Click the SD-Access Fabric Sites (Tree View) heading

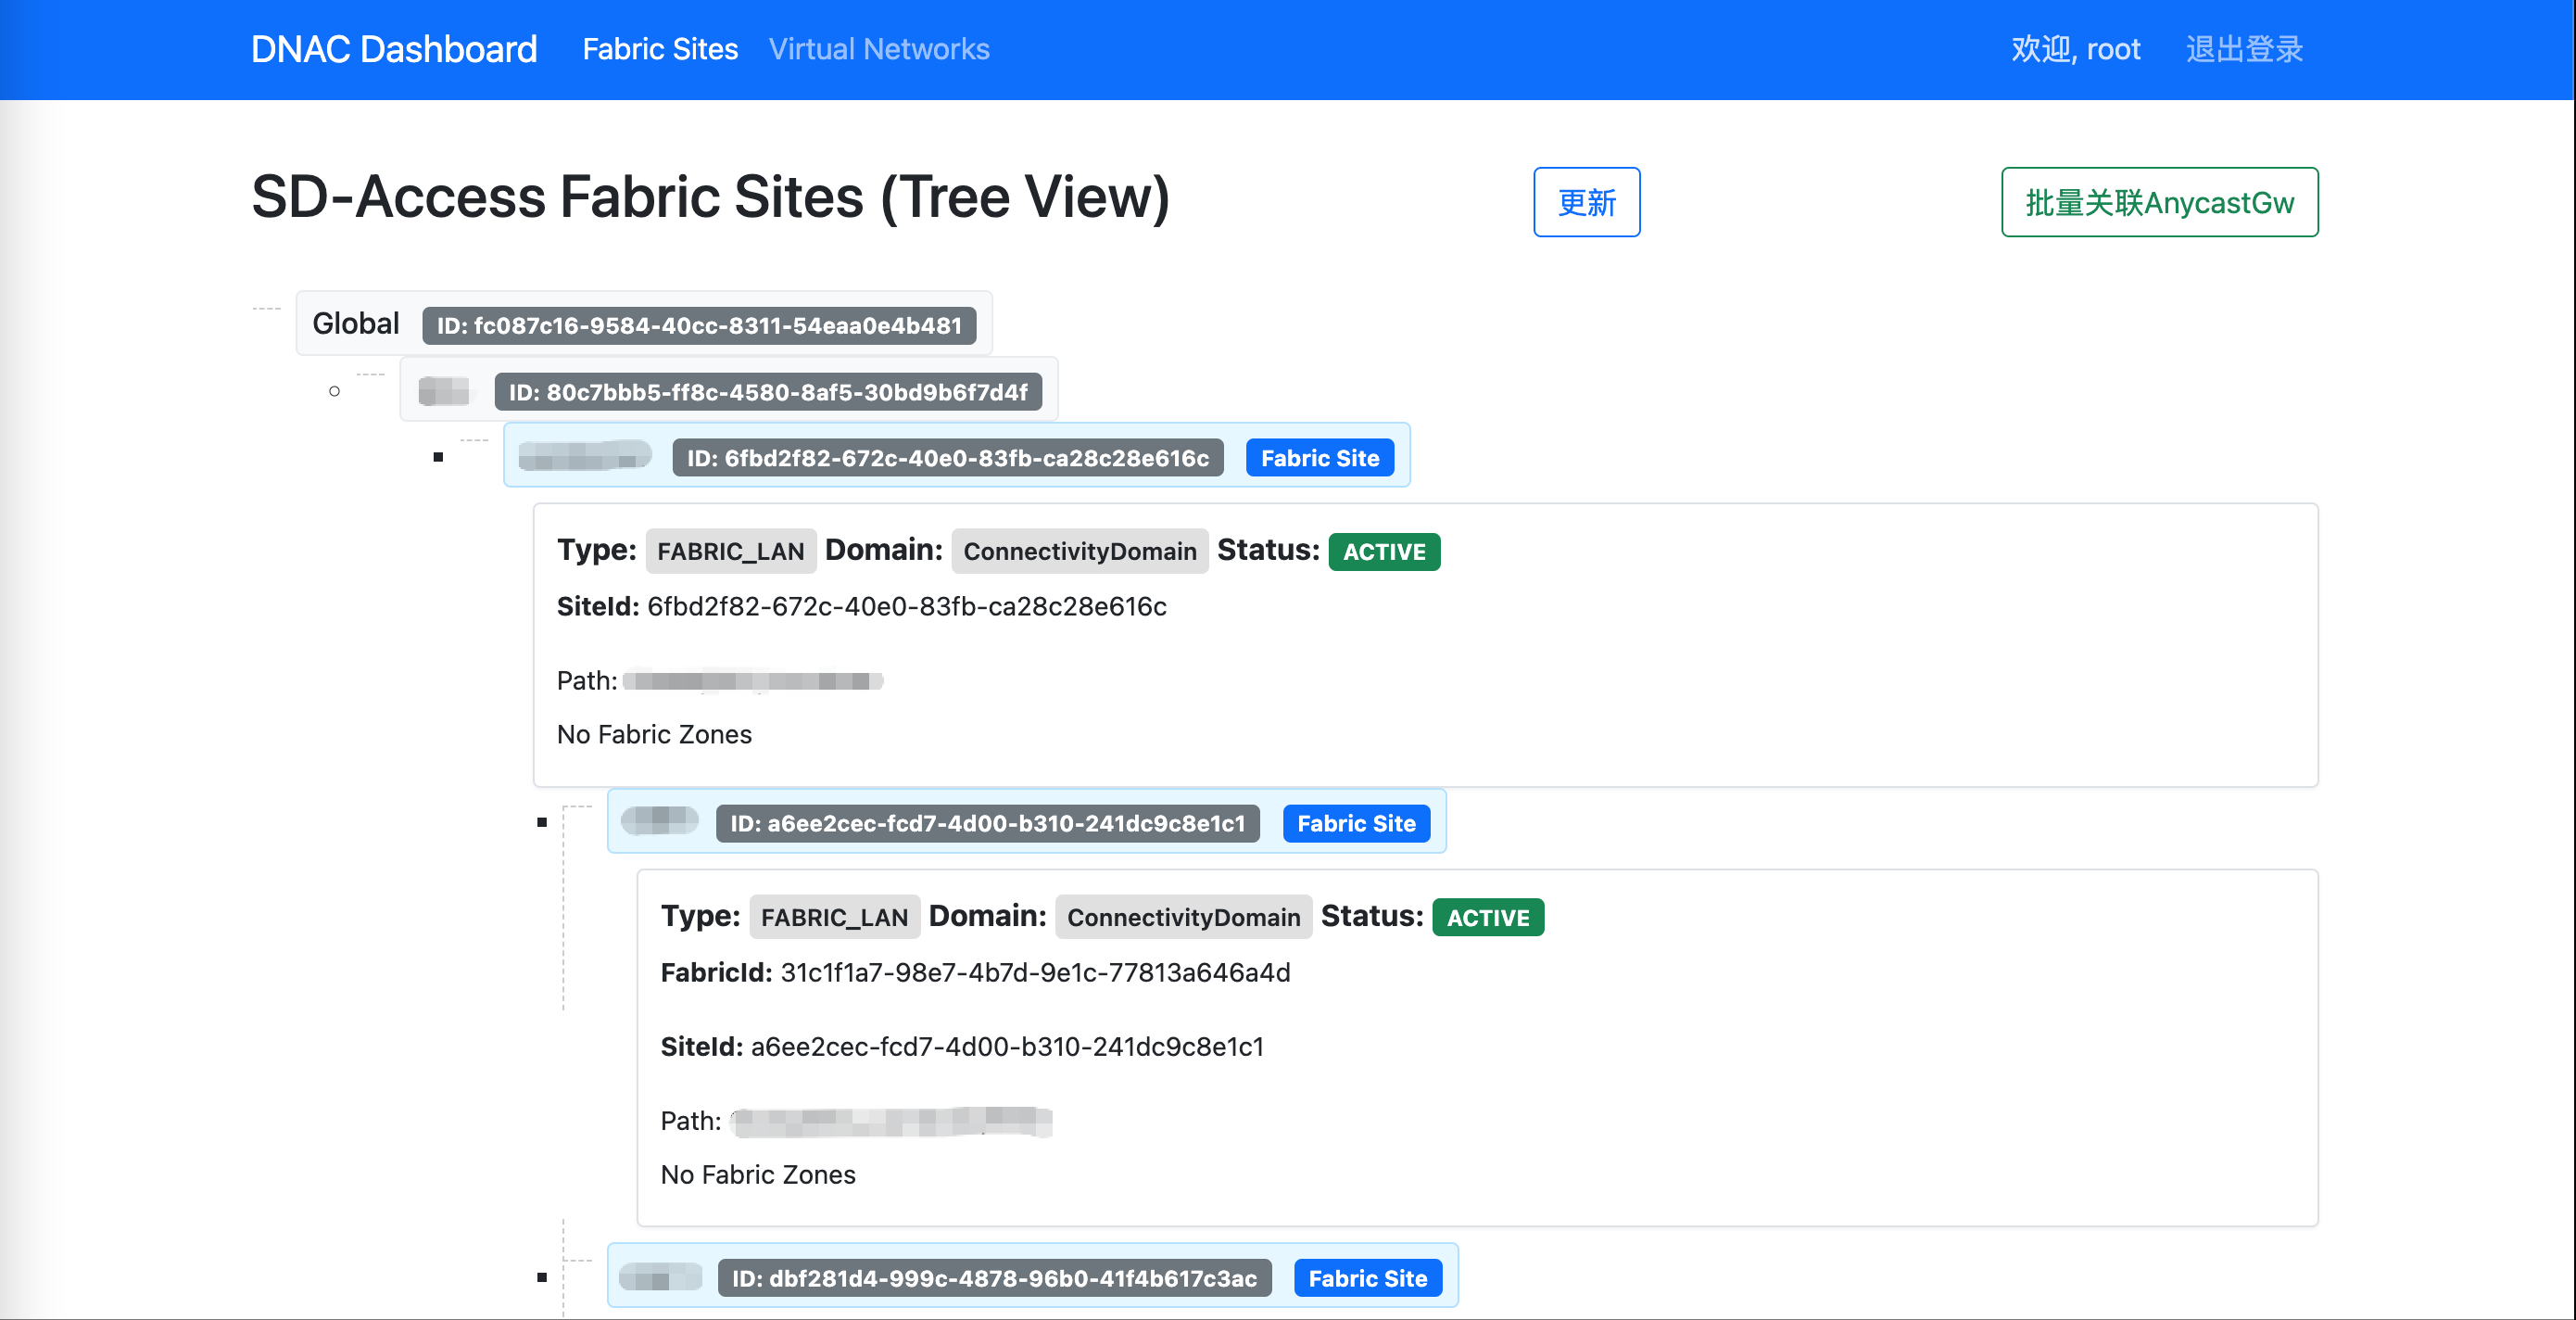tap(711, 197)
